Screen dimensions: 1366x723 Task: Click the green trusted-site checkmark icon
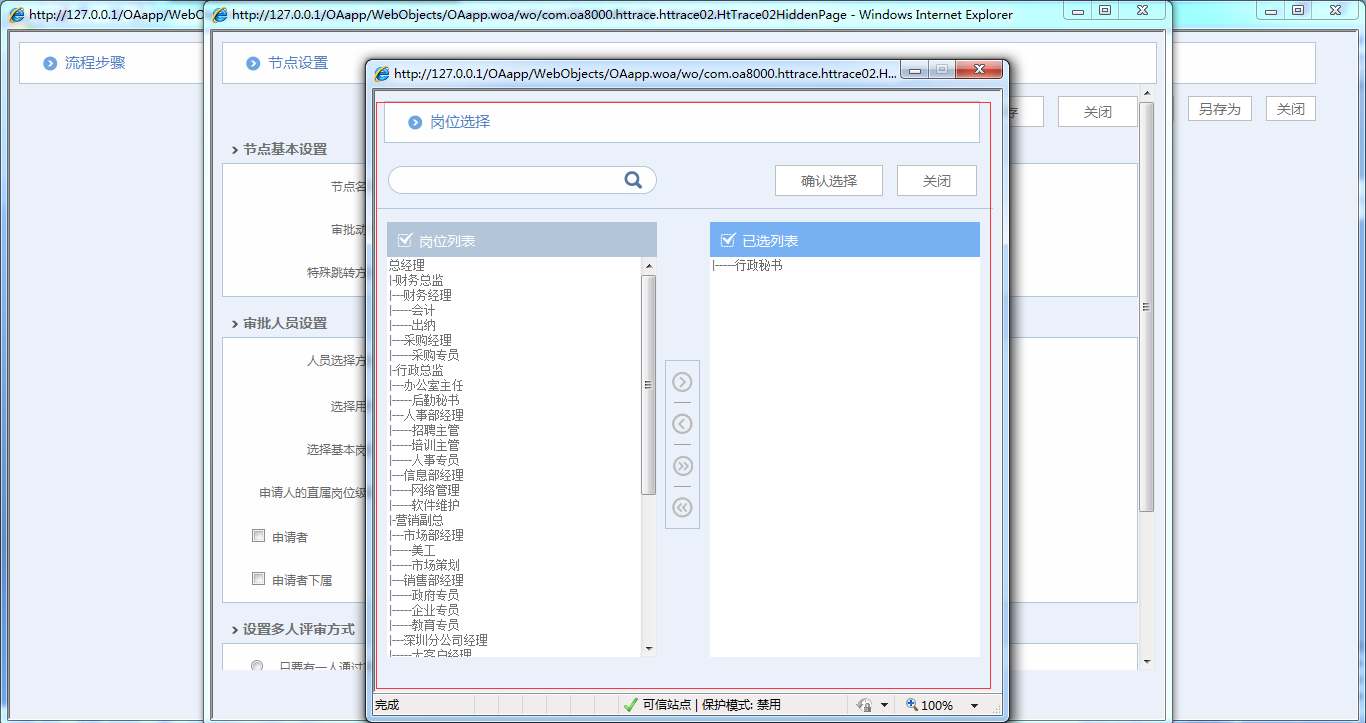point(630,704)
